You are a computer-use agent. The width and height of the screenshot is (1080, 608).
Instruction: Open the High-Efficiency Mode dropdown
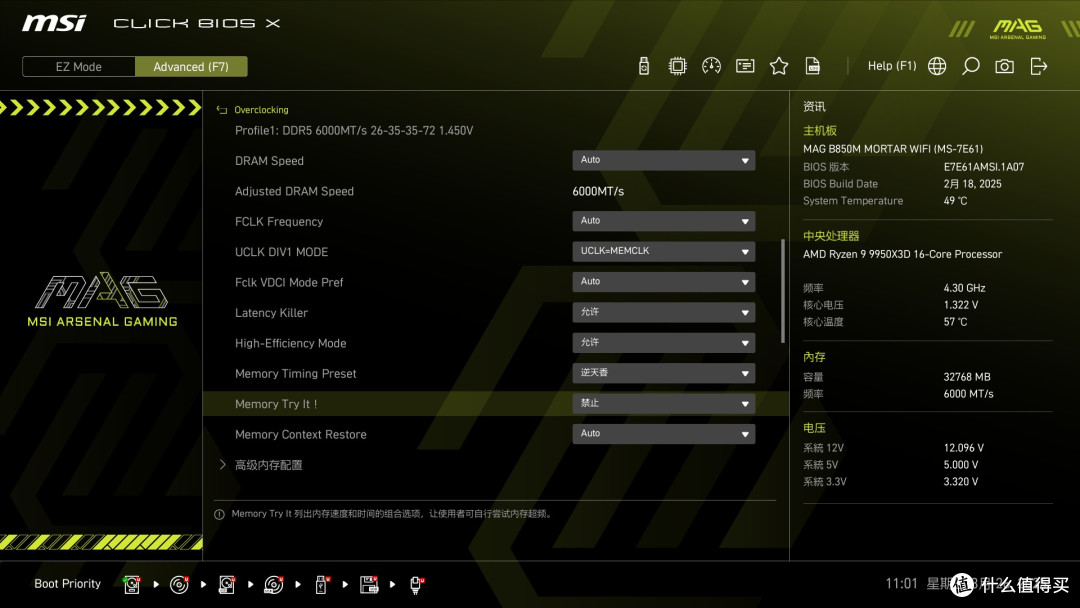click(663, 343)
